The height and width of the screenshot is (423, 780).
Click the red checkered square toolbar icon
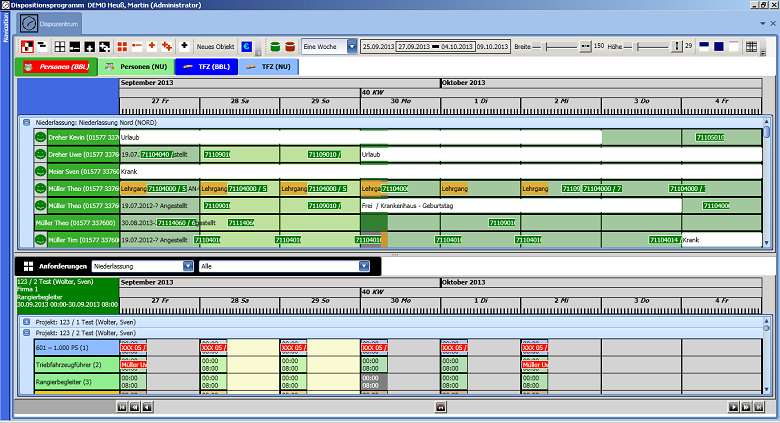(27, 47)
